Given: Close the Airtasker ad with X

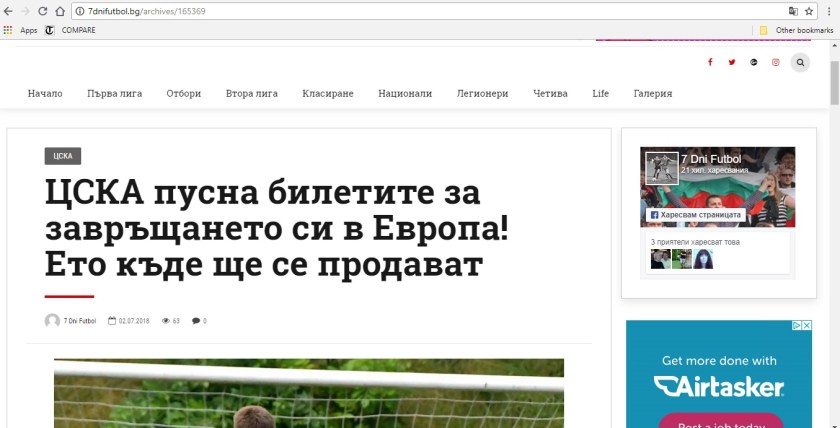Looking at the screenshot, I should (x=806, y=326).
